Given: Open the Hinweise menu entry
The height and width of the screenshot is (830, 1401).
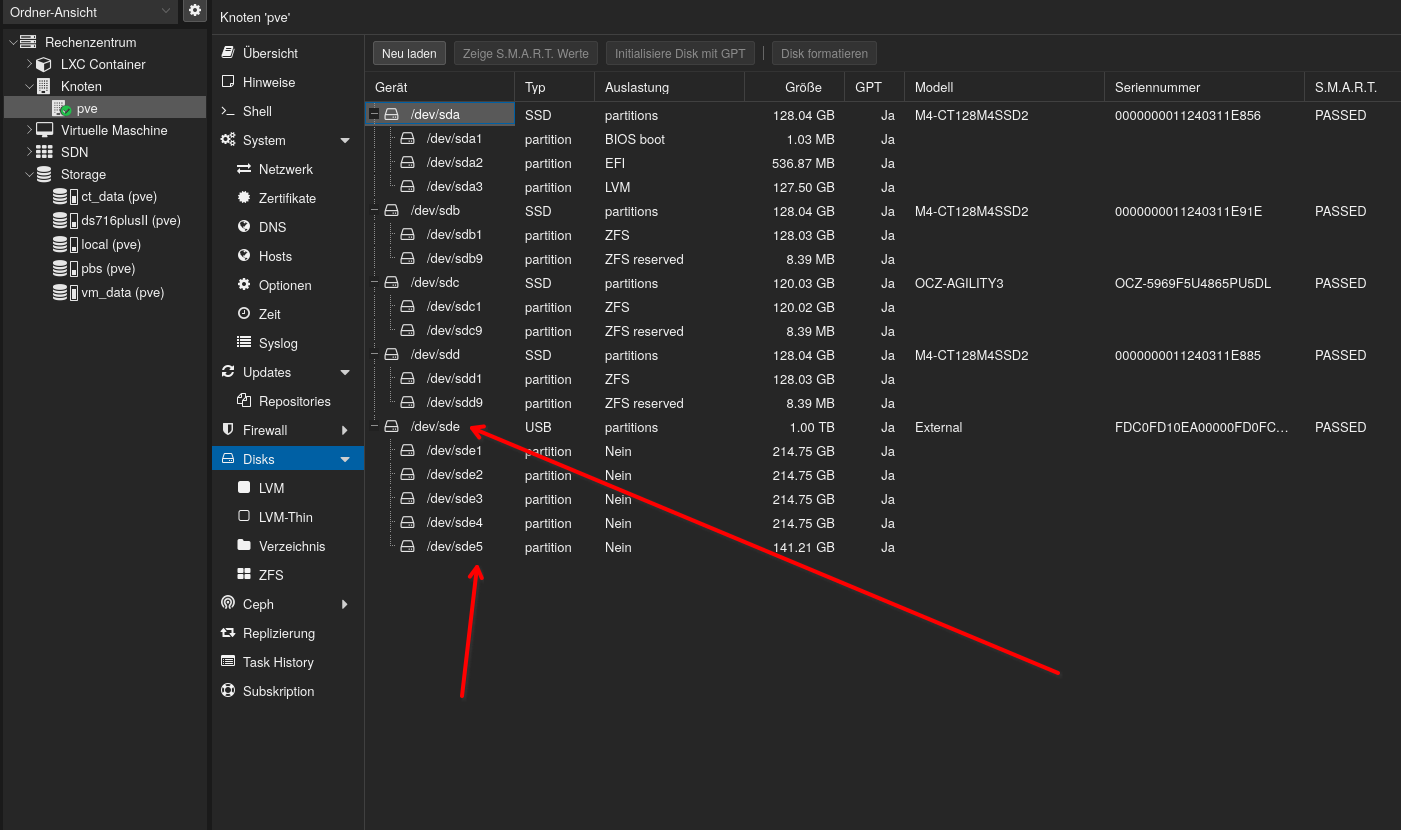Looking at the screenshot, I should (288, 82).
